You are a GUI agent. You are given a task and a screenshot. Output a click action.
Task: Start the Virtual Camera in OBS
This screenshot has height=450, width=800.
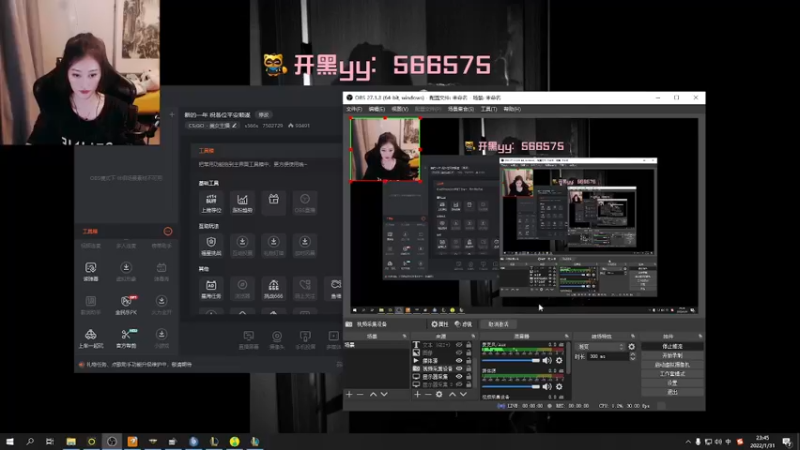672,365
